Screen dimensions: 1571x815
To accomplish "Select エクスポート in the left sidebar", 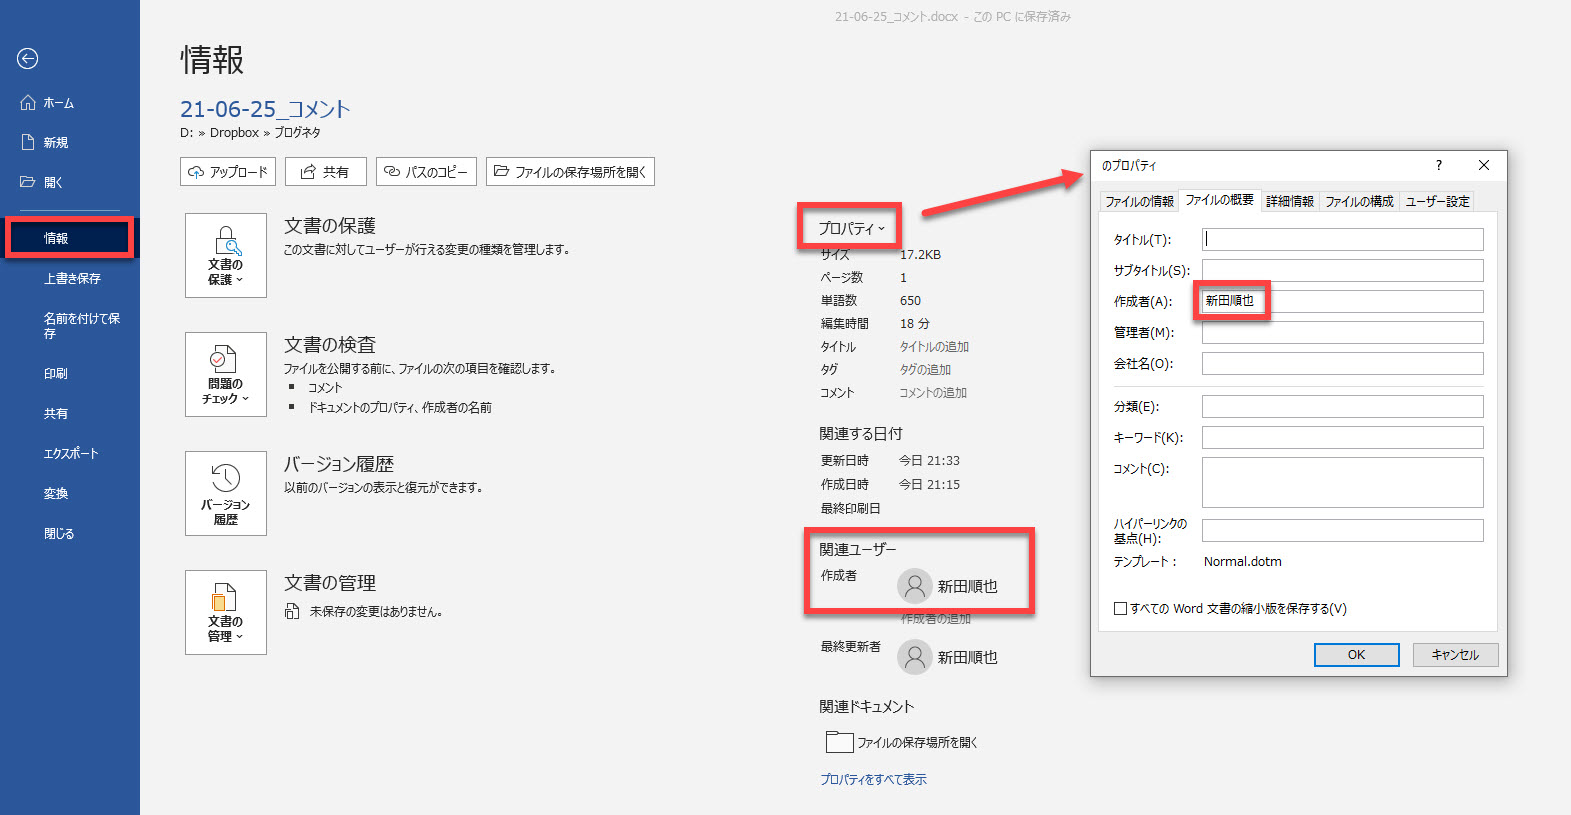I will click(71, 453).
